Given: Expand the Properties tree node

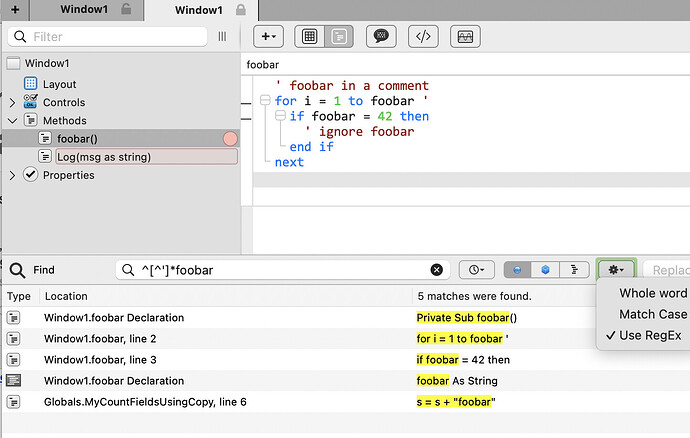Looking at the screenshot, I should tap(12, 175).
